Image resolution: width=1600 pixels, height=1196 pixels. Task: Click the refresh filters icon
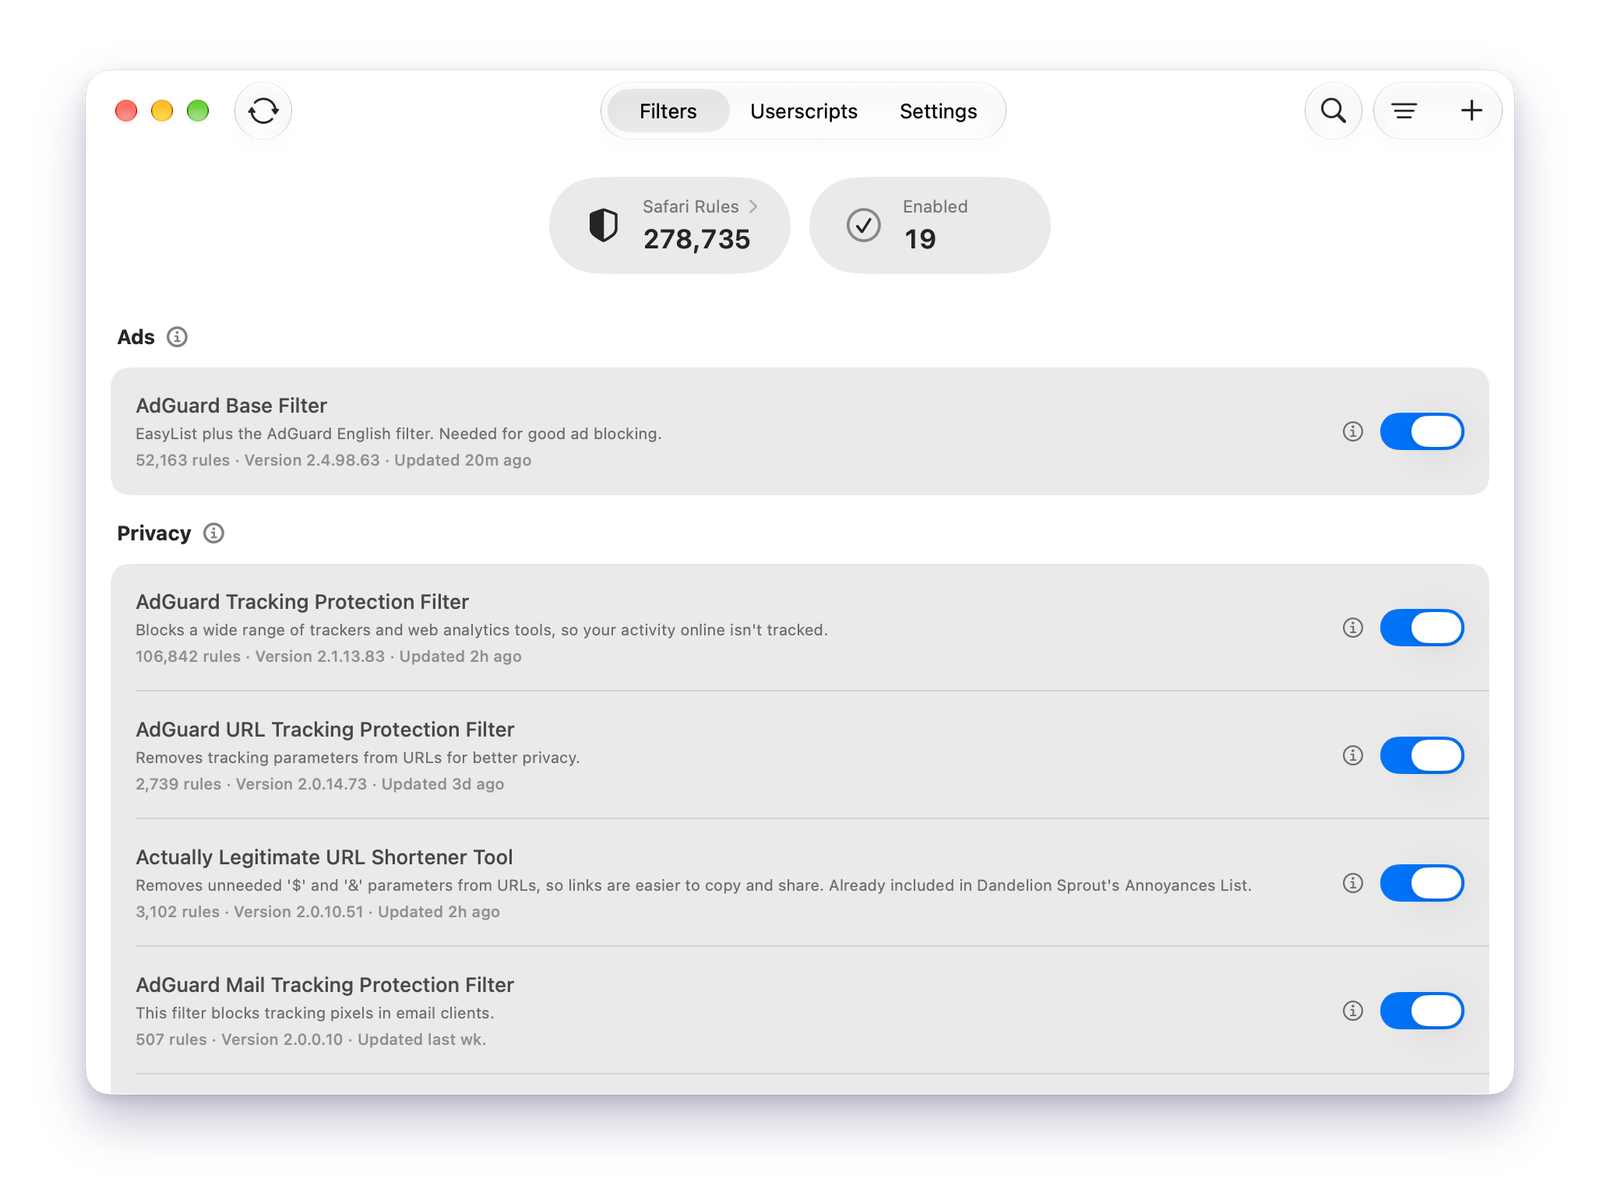pyautogui.click(x=263, y=111)
